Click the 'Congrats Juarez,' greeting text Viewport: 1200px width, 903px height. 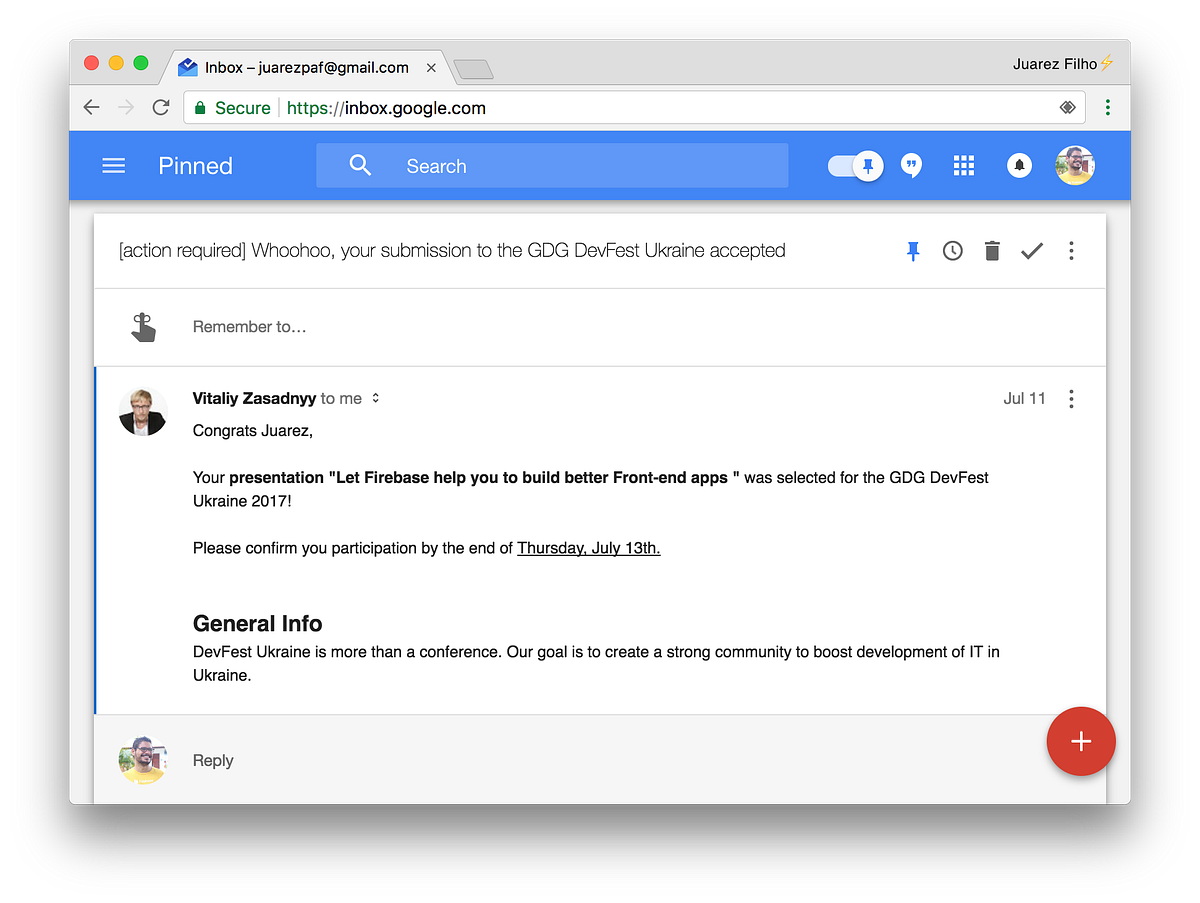pyautogui.click(x=253, y=431)
